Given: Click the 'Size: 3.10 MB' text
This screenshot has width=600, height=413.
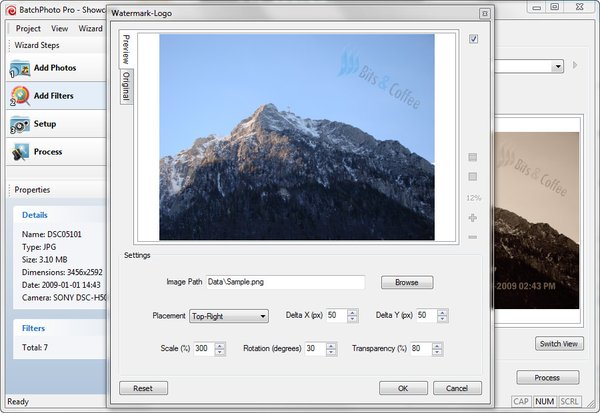Looking at the screenshot, I should [45, 260].
